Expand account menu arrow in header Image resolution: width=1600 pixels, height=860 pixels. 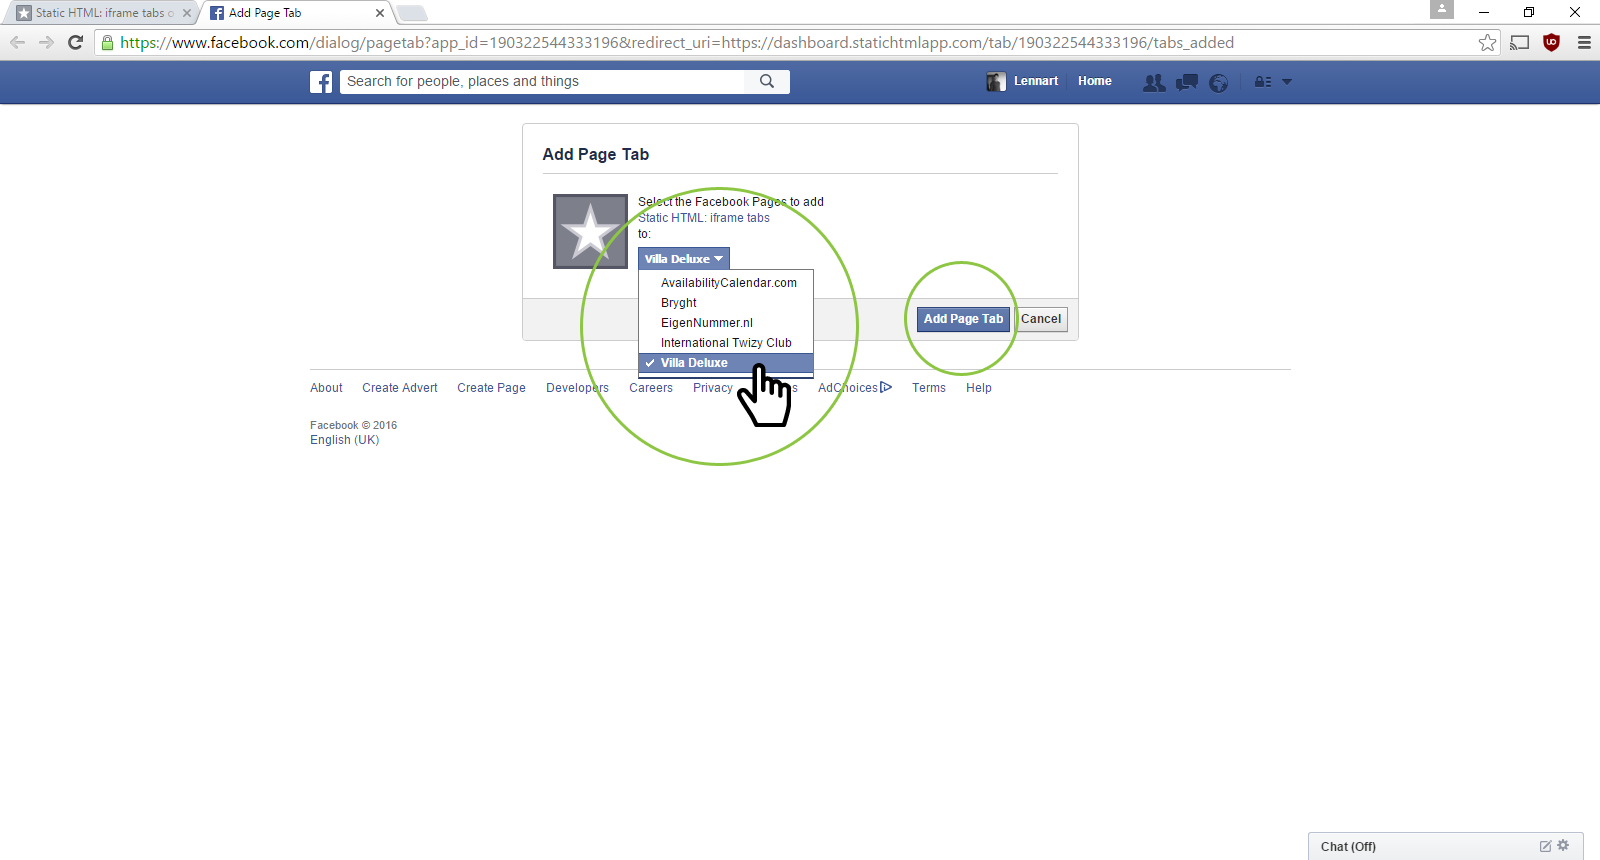(1287, 82)
